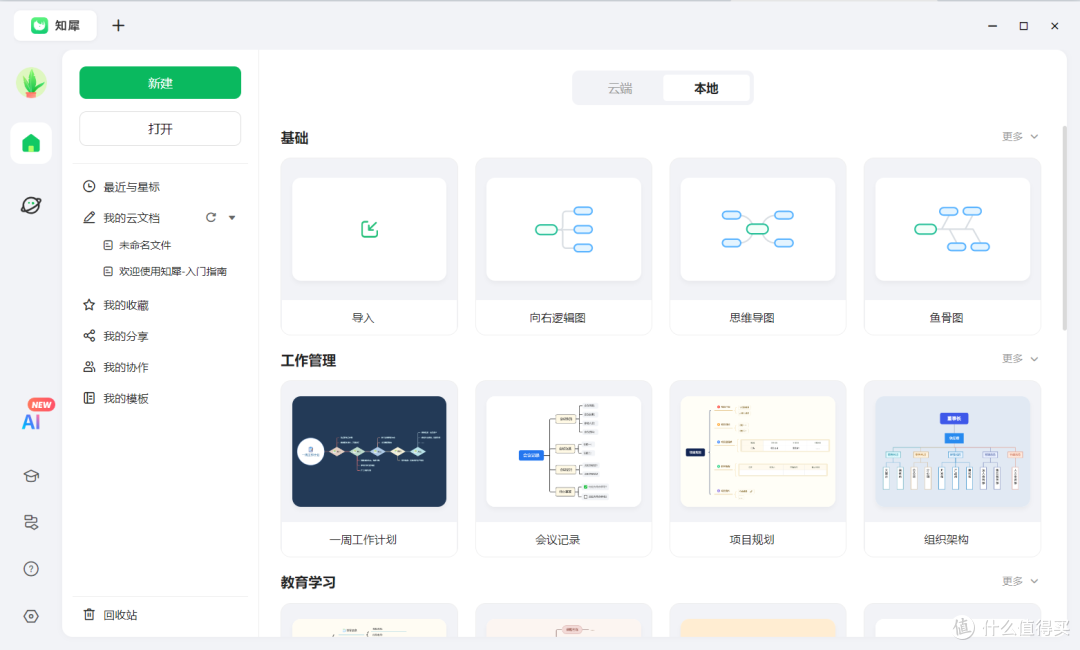Click the 工作管理 section heading
Viewport: 1080px width, 650px height.
[308, 360]
